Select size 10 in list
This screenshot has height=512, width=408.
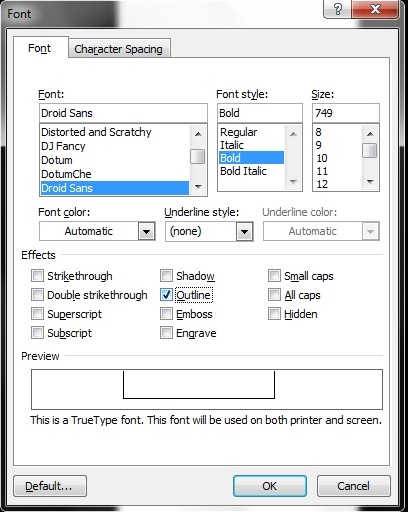coord(337,158)
